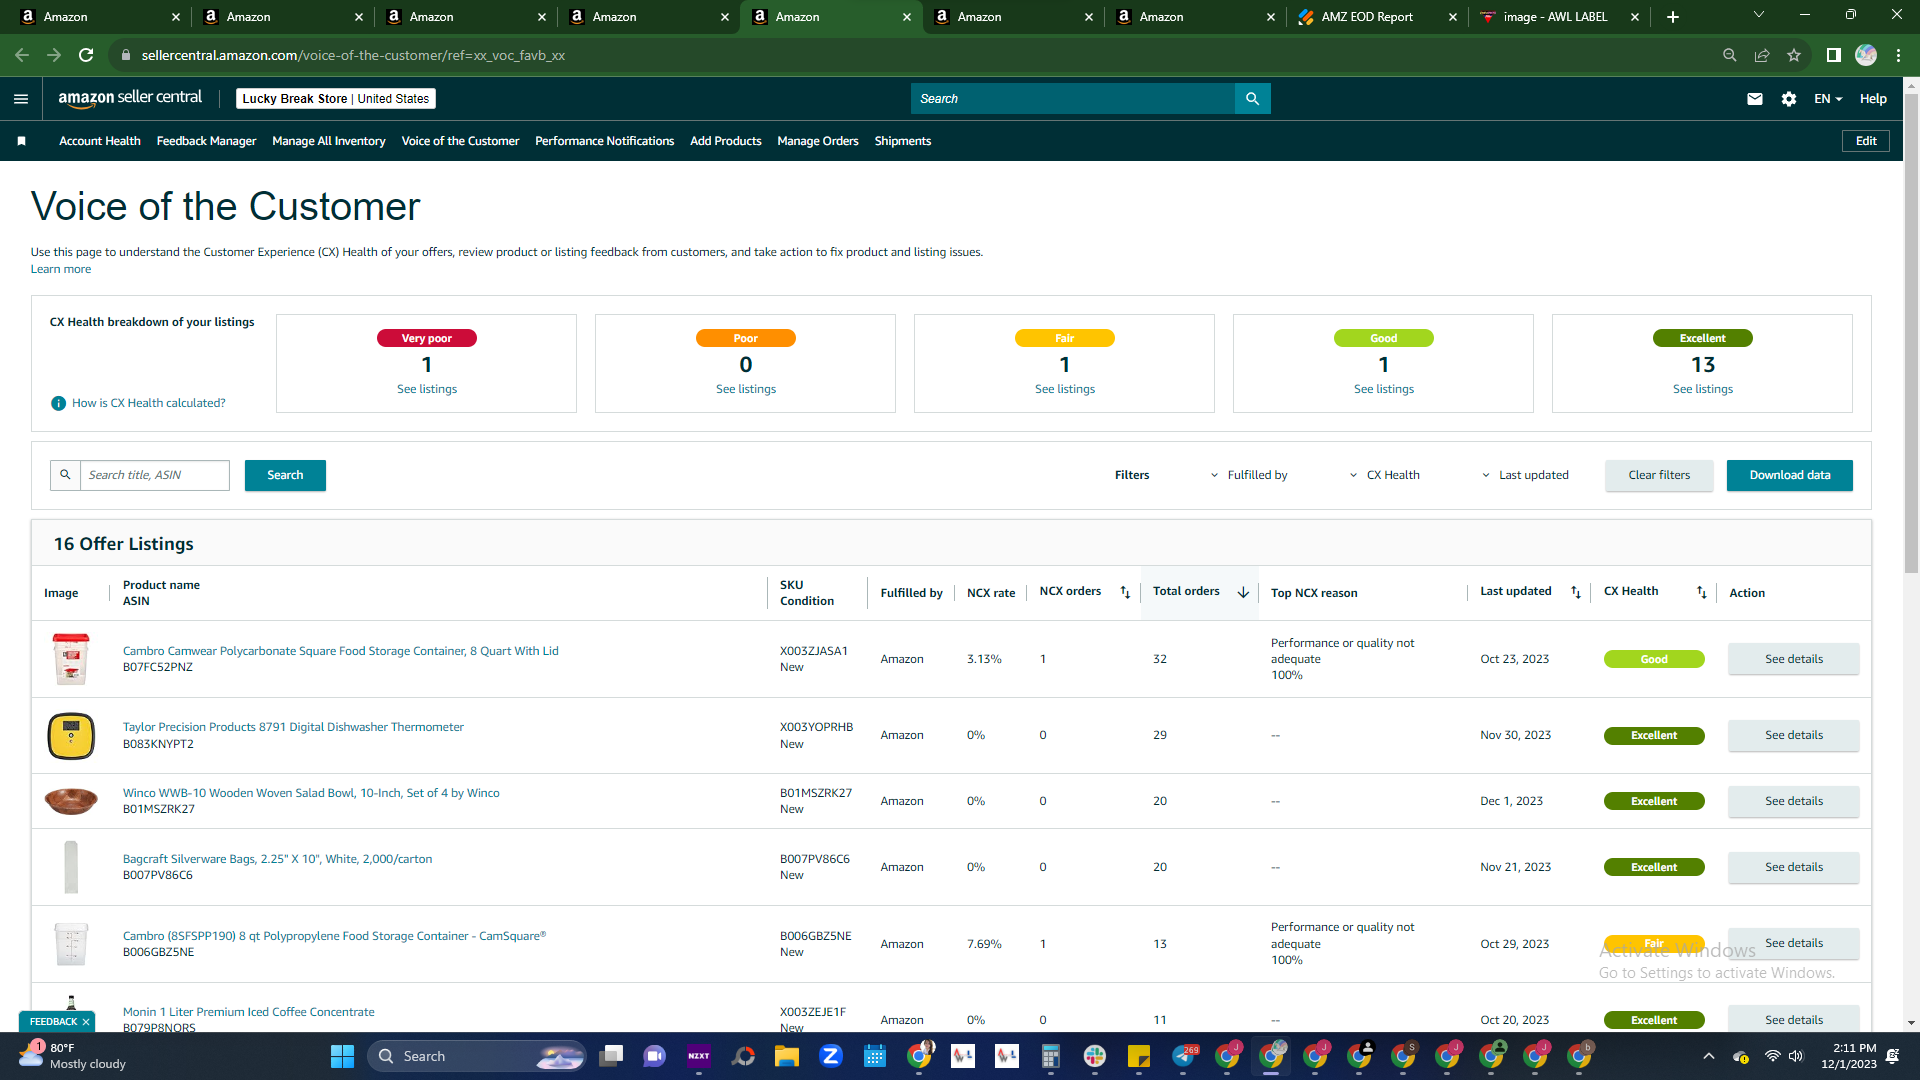Open the EN language dropdown
The width and height of the screenshot is (1920, 1080).
(x=1828, y=99)
